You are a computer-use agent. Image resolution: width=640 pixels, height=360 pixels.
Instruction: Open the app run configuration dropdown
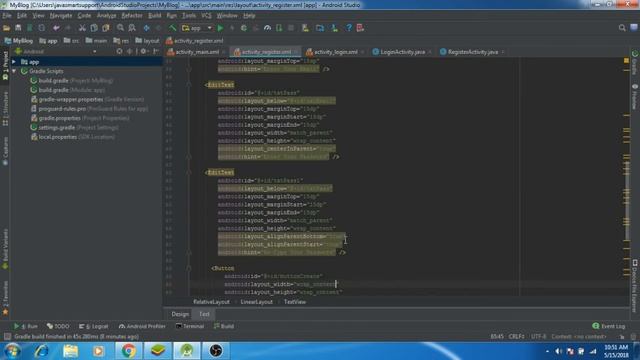click(x=197, y=28)
